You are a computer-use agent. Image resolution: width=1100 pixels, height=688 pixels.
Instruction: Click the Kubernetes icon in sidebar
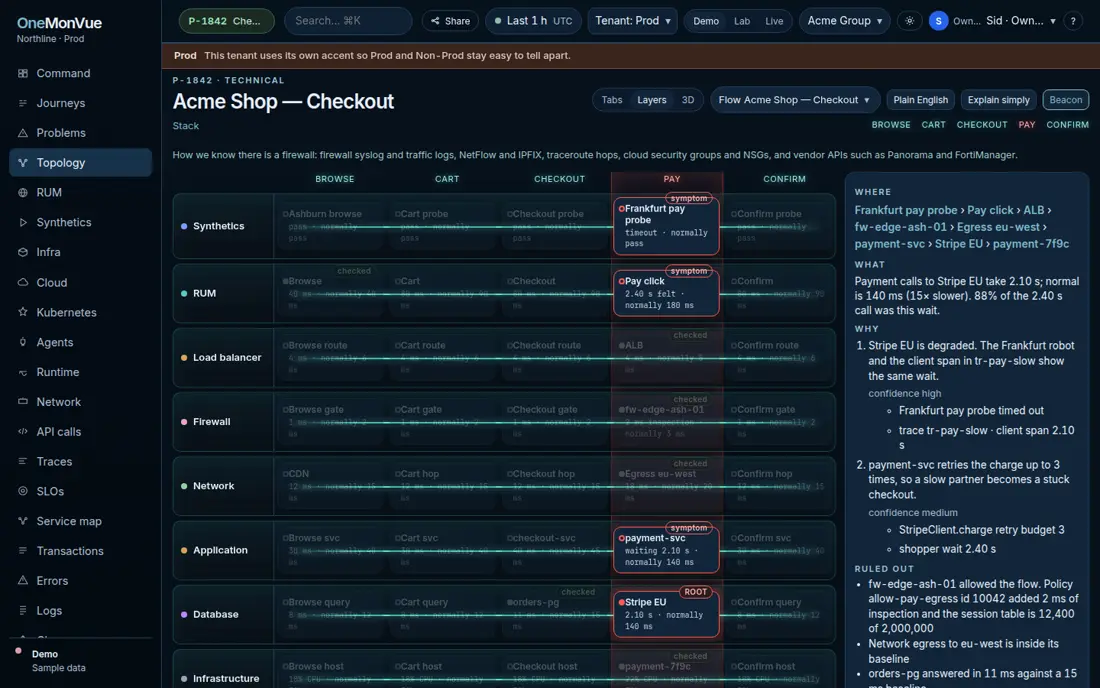22,312
